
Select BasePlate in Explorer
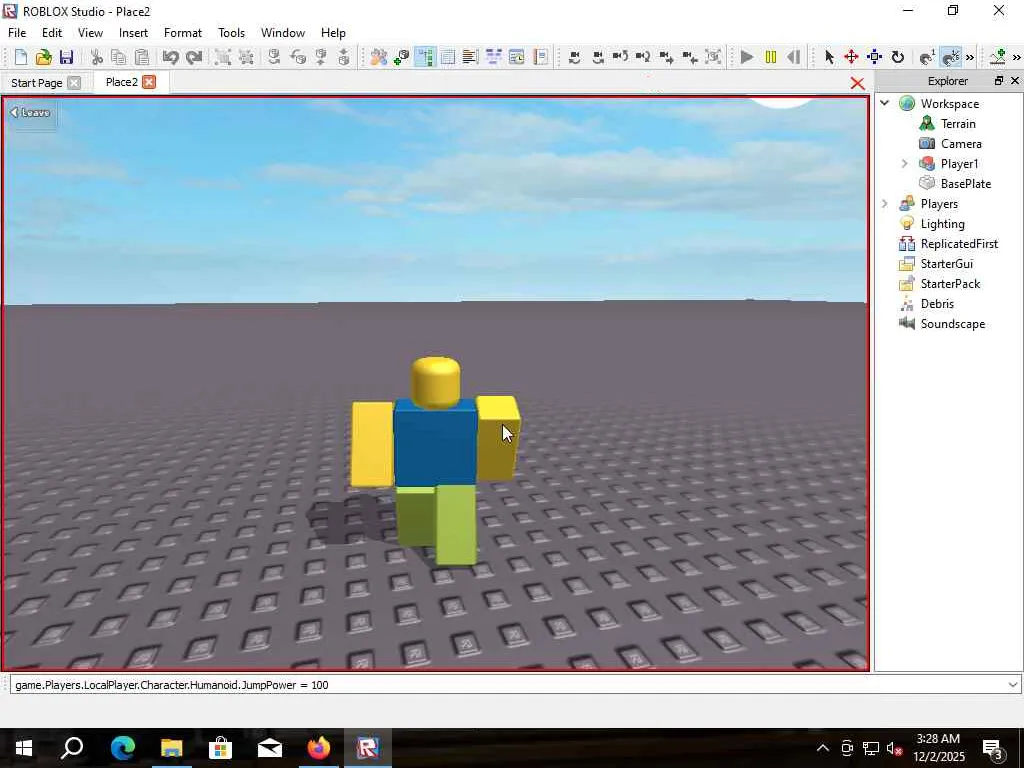(x=965, y=184)
